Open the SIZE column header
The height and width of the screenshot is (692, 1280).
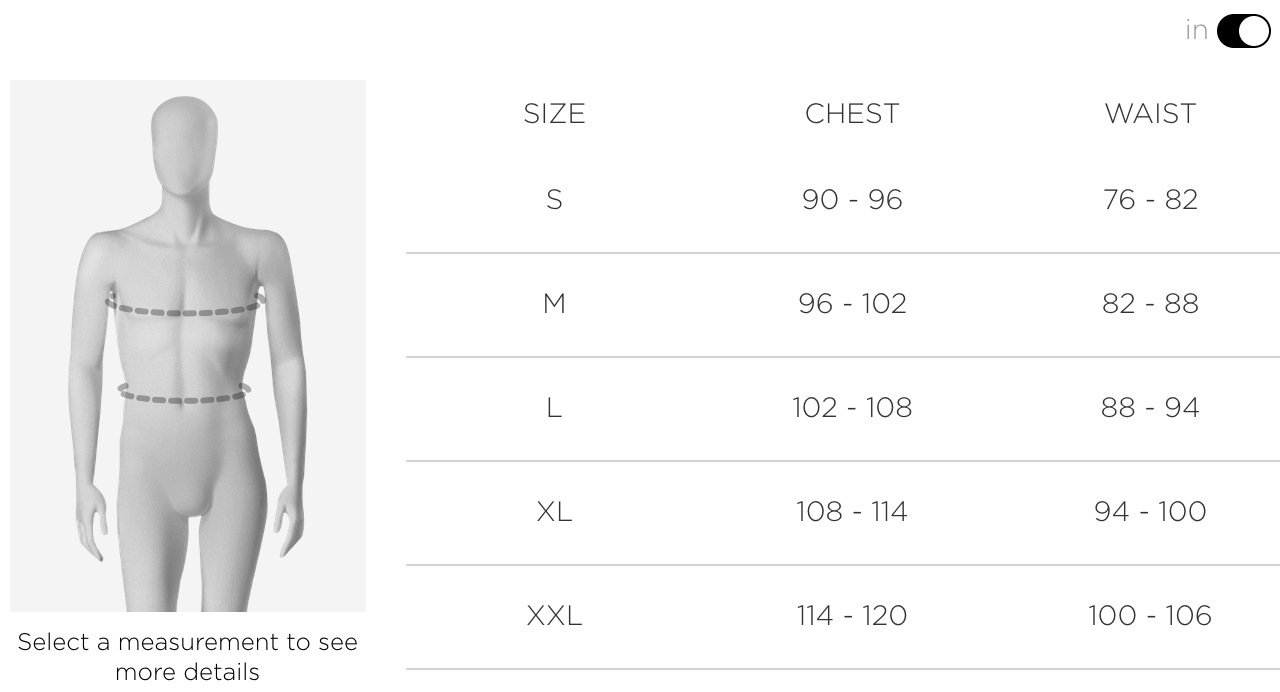click(554, 113)
